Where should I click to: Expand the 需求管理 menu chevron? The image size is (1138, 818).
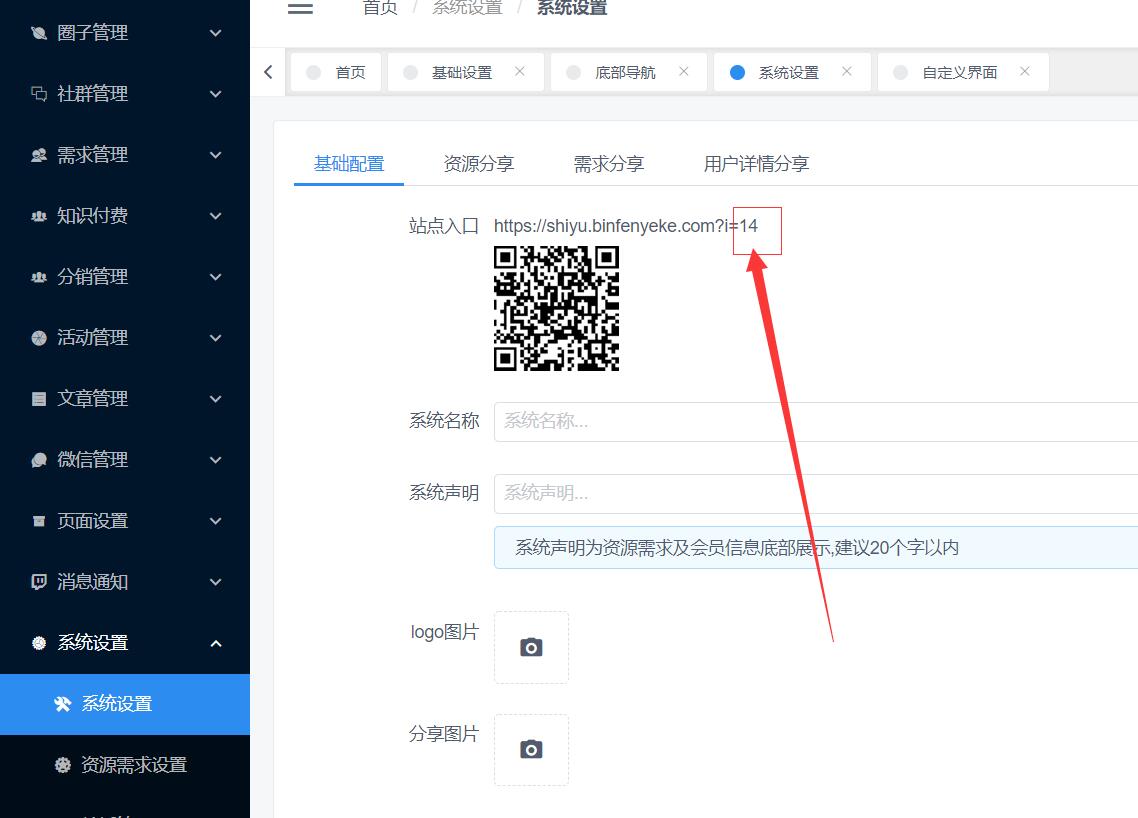(216, 155)
